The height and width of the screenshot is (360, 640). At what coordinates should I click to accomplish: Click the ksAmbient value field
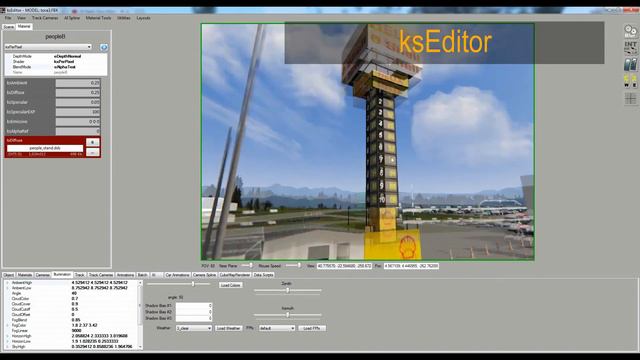(78, 83)
